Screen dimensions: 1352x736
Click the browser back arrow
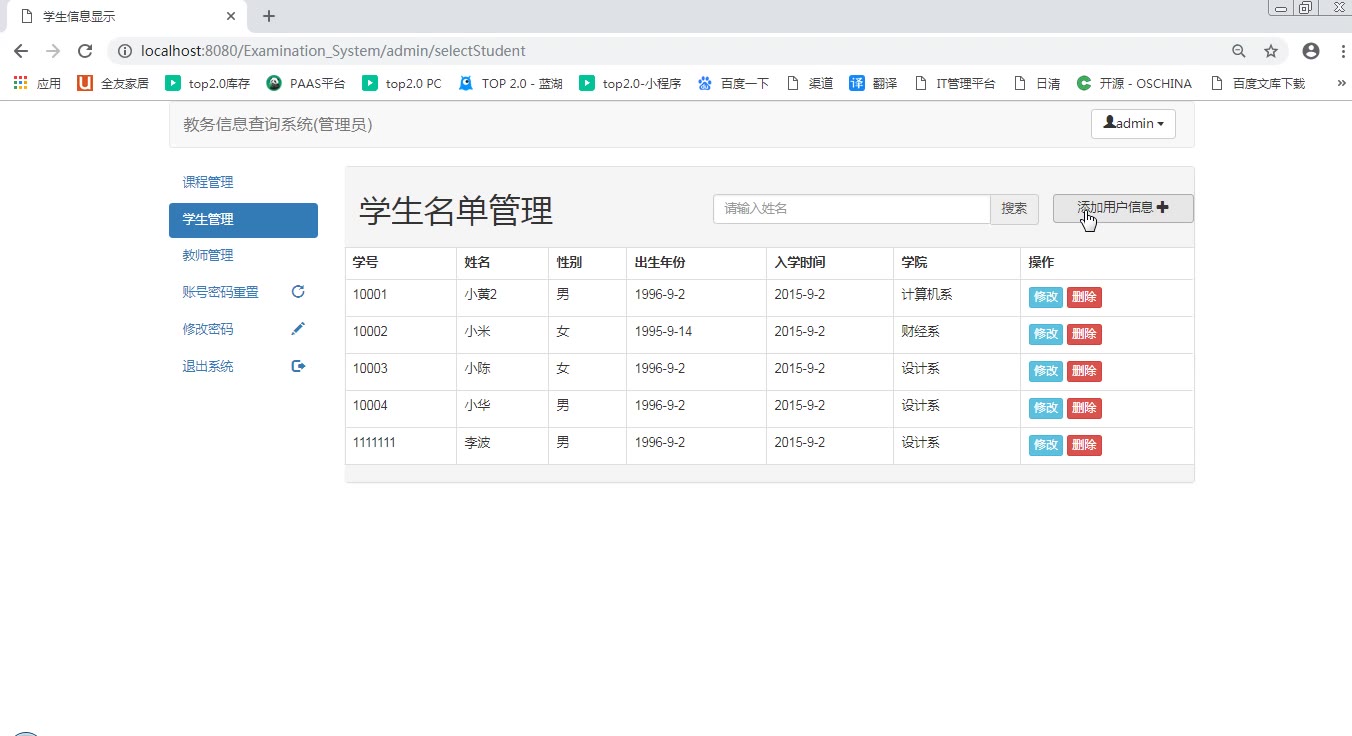21,51
